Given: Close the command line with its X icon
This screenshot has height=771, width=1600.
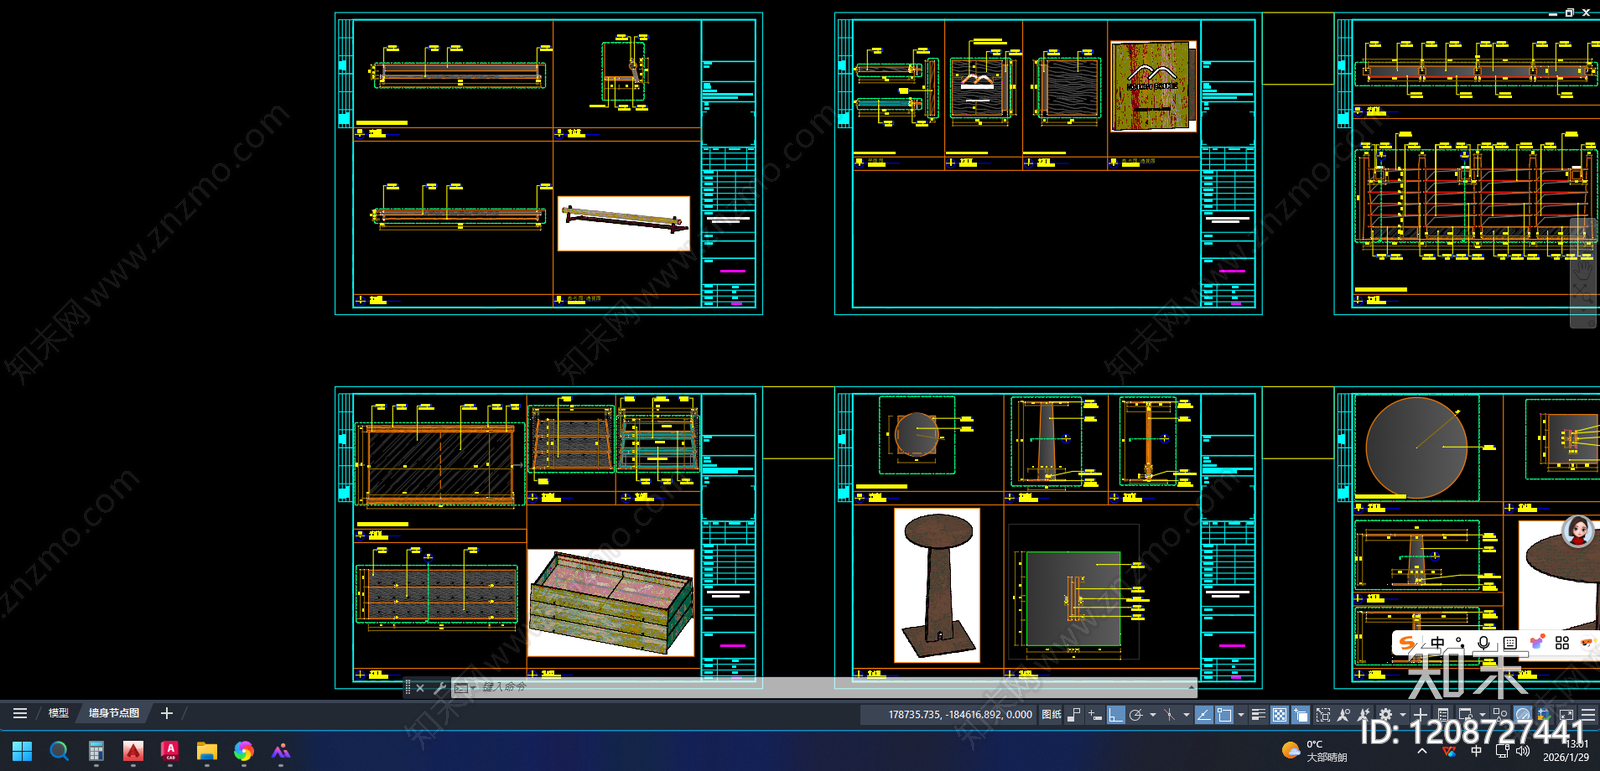Looking at the screenshot, I should point(420,688).
